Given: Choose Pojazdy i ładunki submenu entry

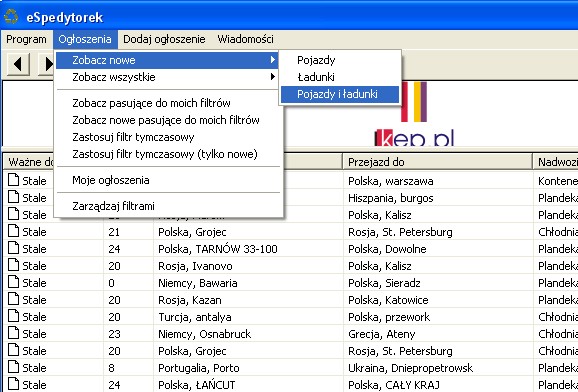Looking at the screenshot, I should pyautogui.click(x=340, y=94).
